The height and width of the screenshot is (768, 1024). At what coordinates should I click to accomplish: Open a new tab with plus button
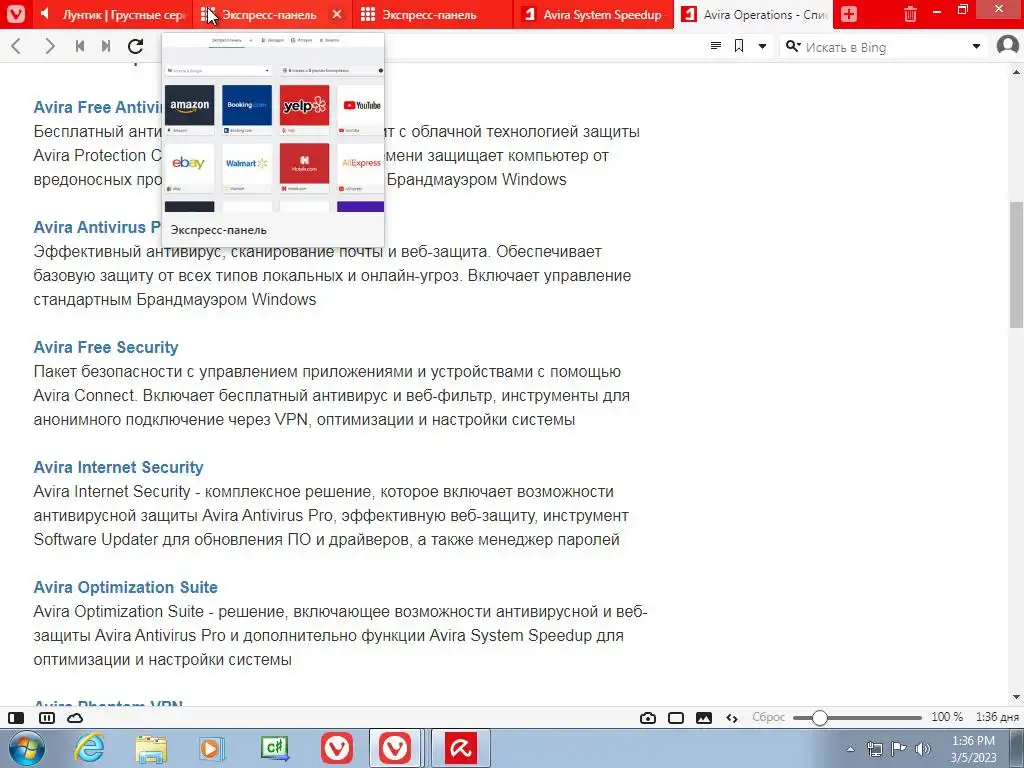click(x=848, y=14)
